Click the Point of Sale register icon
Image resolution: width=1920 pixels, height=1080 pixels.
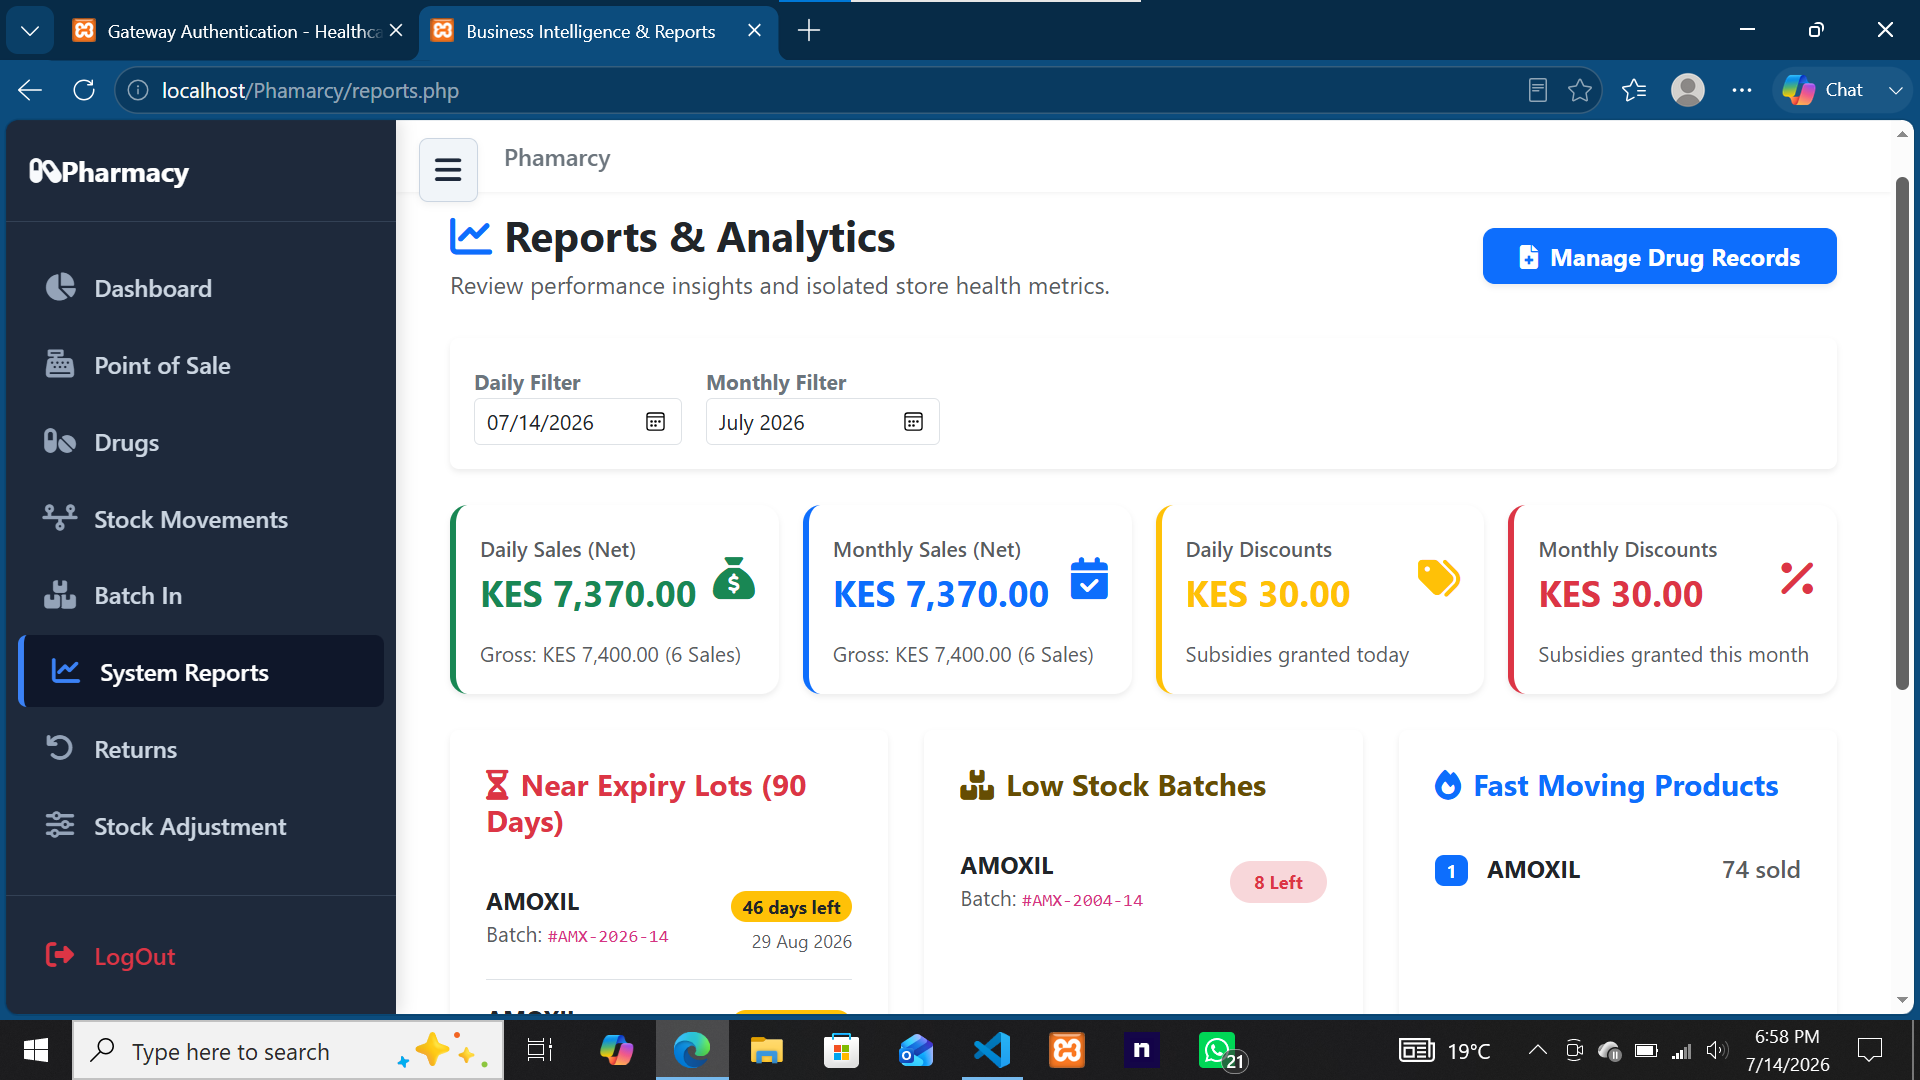[60, 364]
